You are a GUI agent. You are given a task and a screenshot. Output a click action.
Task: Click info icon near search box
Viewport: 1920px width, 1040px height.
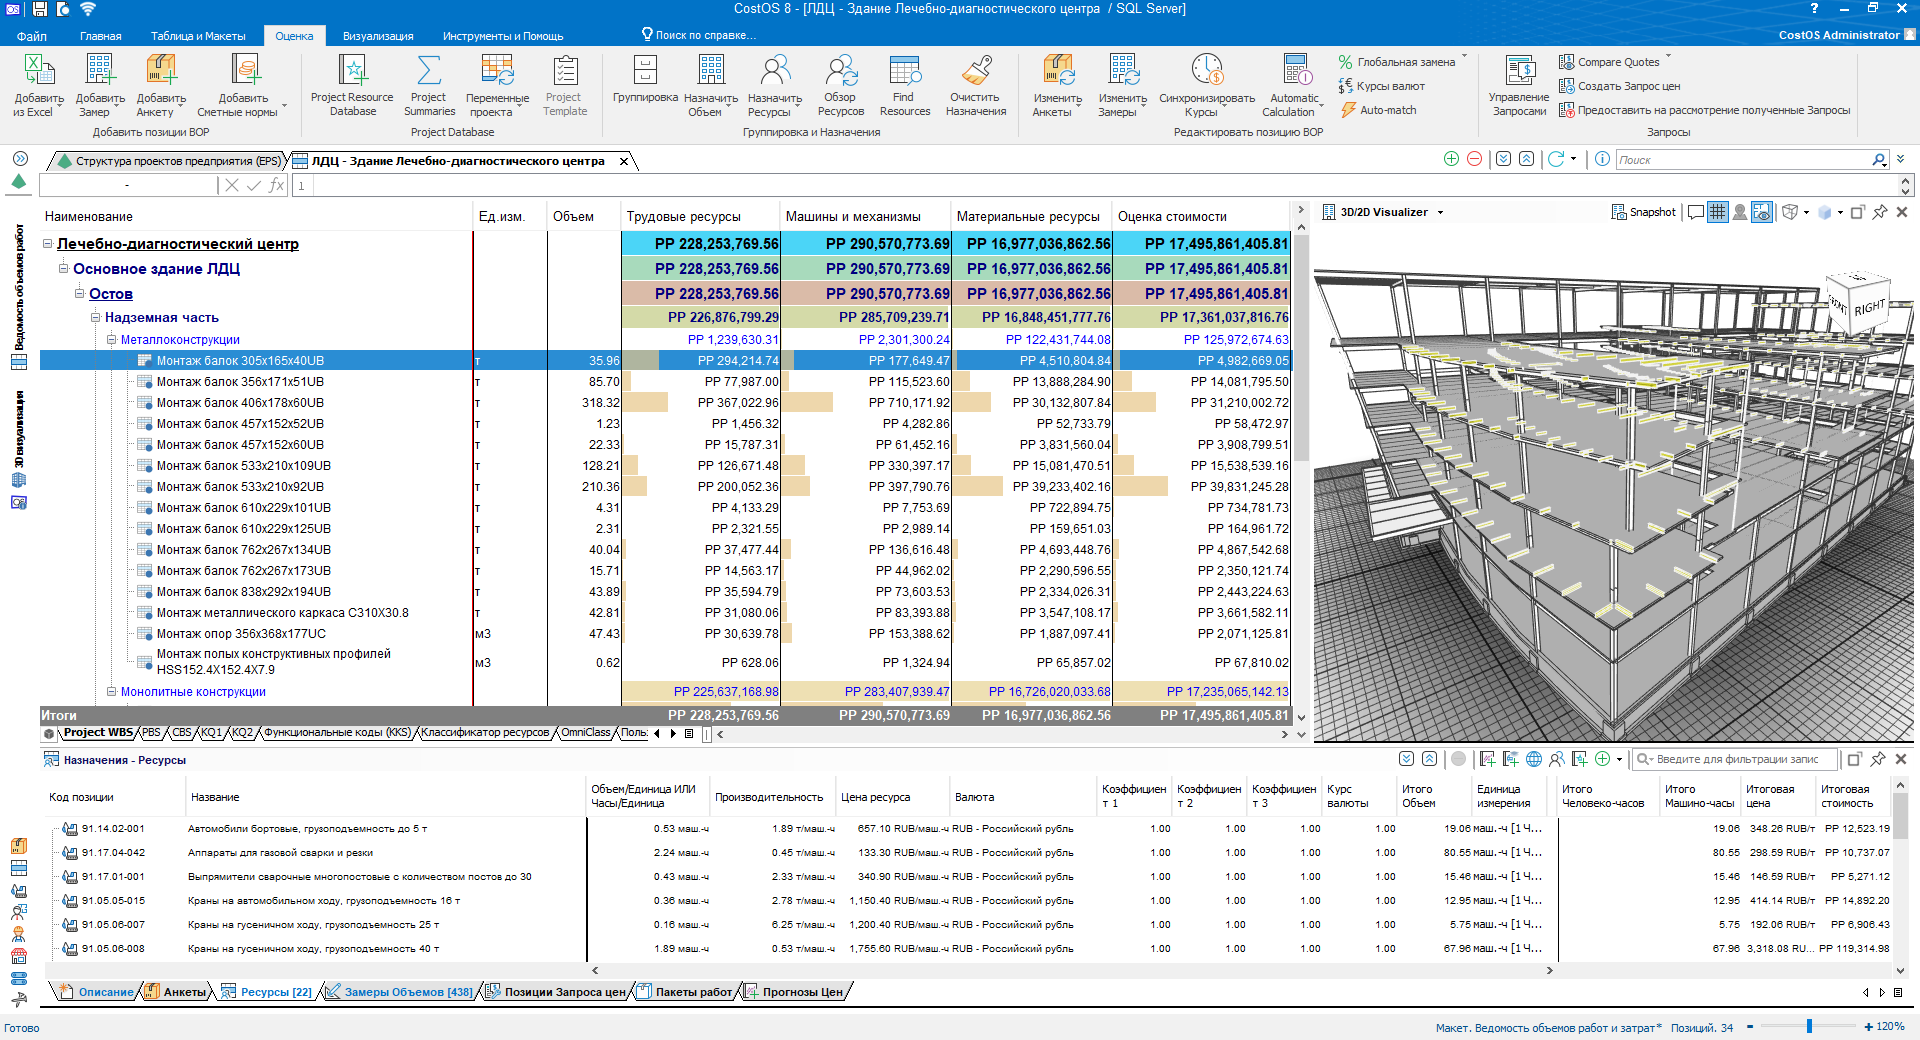coord(1602,159)
